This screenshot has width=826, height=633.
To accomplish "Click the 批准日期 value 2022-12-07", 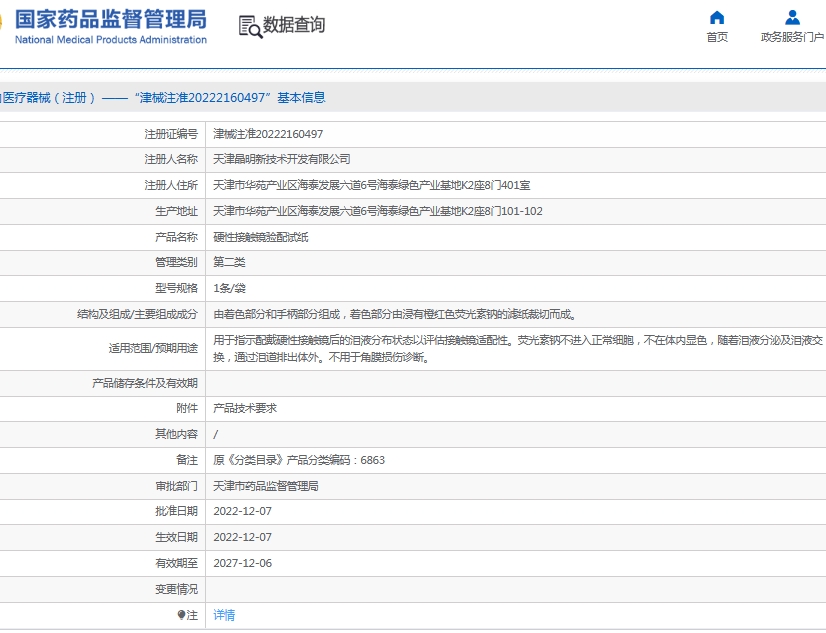I will 242,511.
